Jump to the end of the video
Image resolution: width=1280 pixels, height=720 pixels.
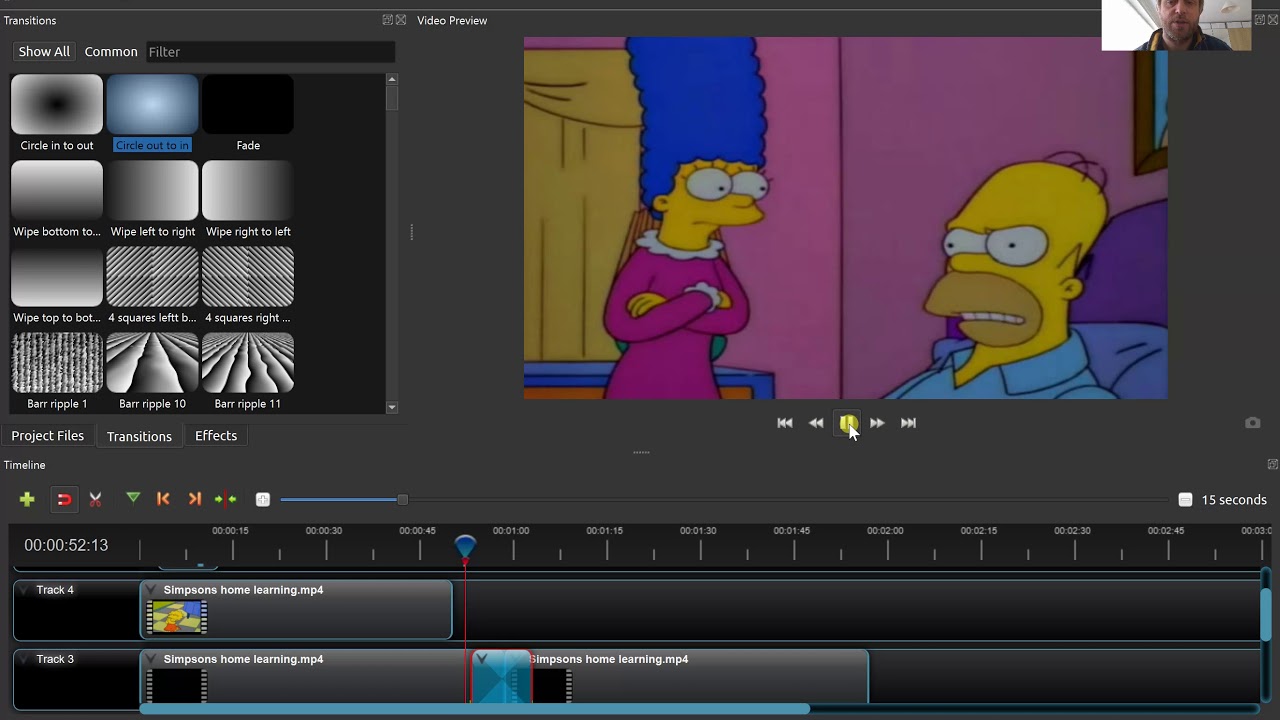tap(908, 423)
